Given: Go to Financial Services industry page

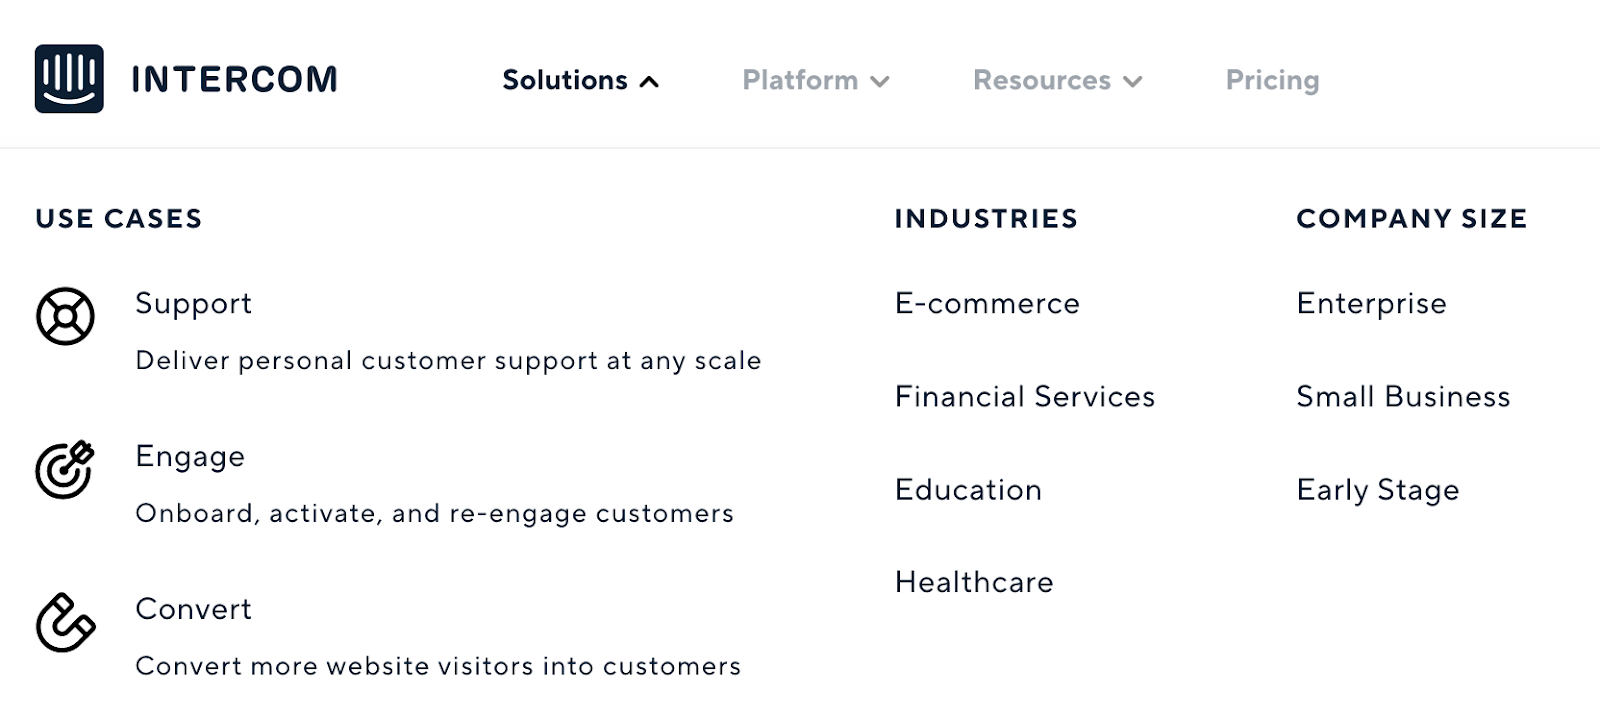Looking at the screenshot, I should pyautogui.click(x=1025, y=396).
